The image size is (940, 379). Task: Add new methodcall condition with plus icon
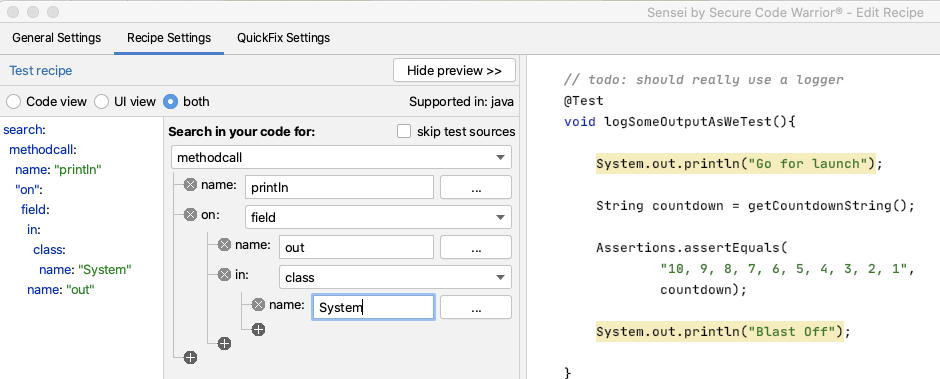coord(191,357)
